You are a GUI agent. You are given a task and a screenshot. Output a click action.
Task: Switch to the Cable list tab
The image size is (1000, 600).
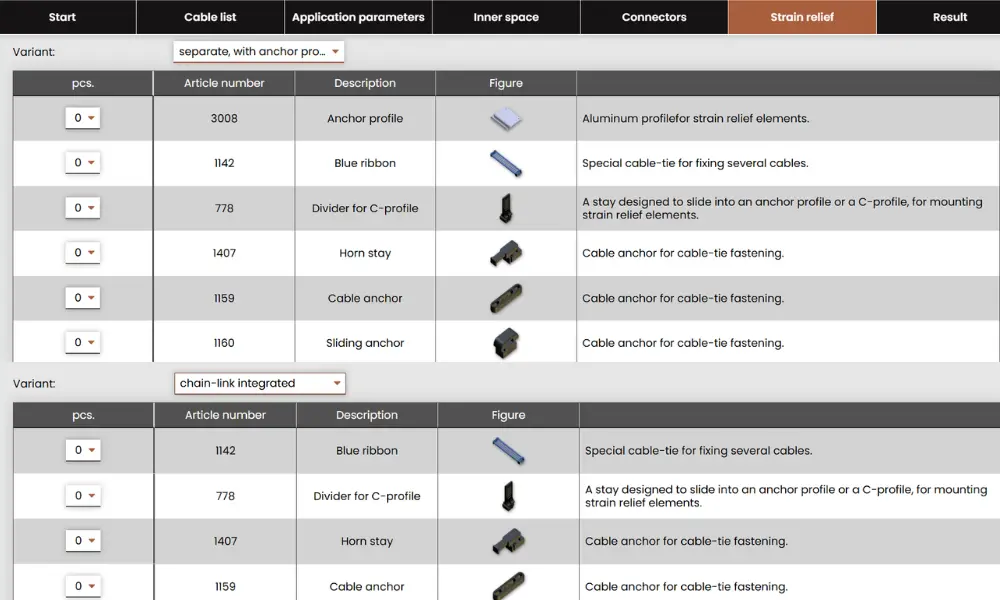click(x=210, y=17)
